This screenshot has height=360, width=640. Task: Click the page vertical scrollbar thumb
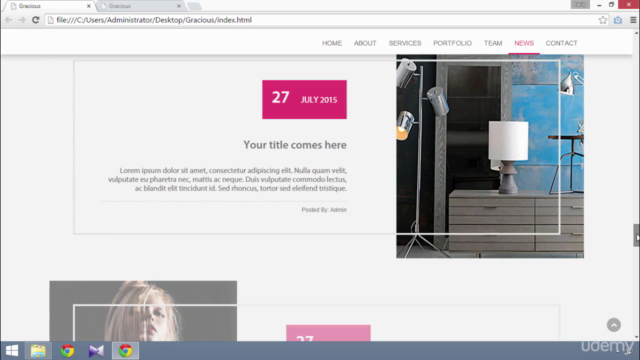(636, 235)
